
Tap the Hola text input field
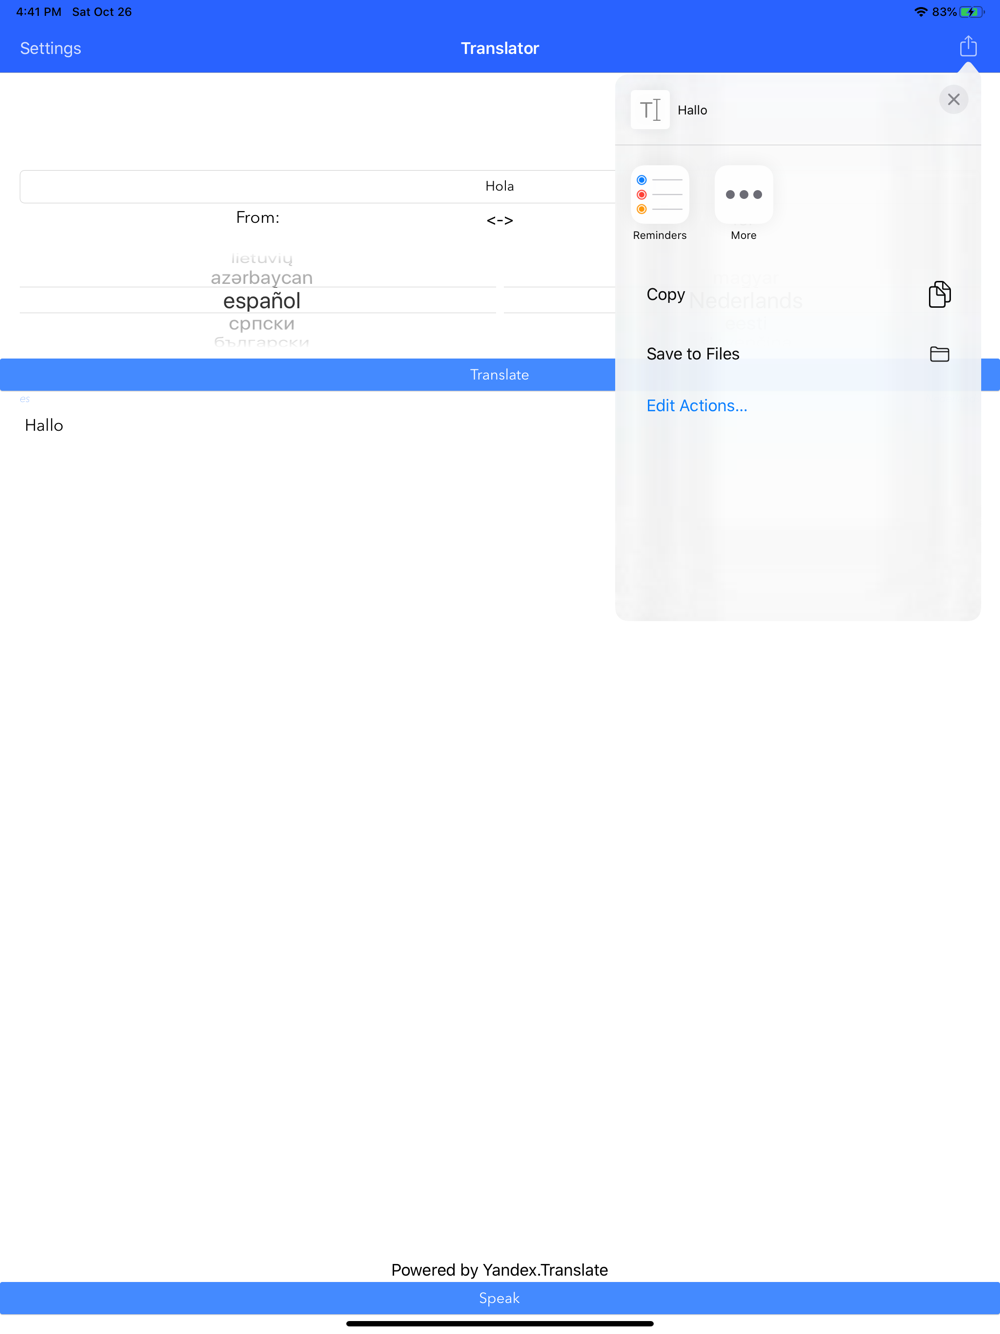coord(318,186)
